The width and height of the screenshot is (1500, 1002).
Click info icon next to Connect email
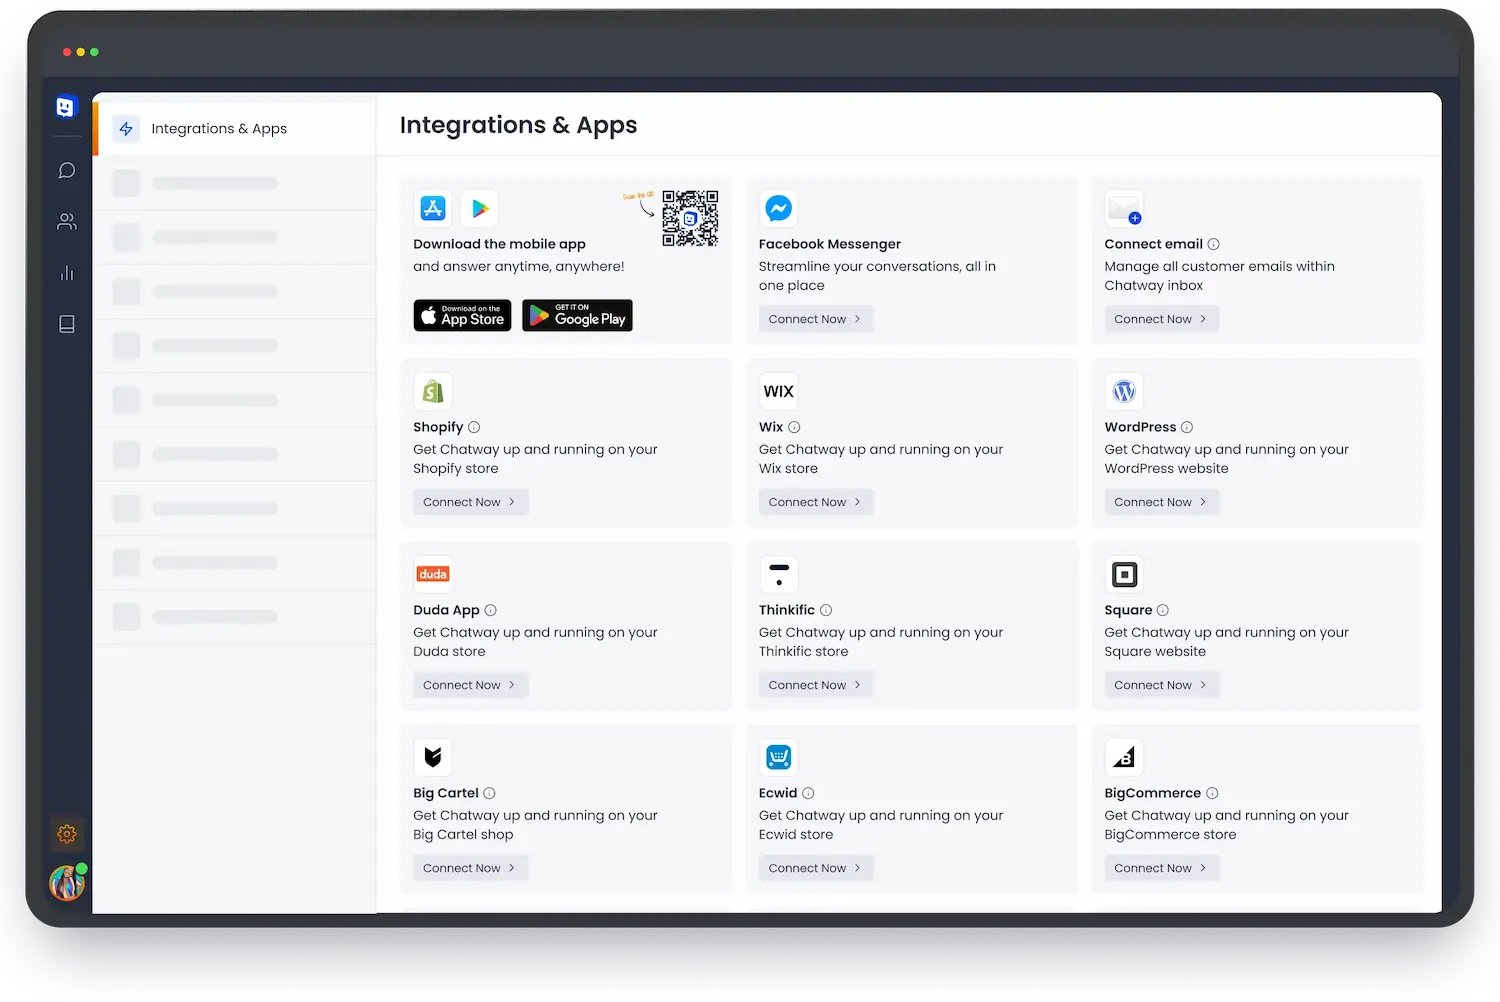pyautogui.click(x=1214, y=244)
